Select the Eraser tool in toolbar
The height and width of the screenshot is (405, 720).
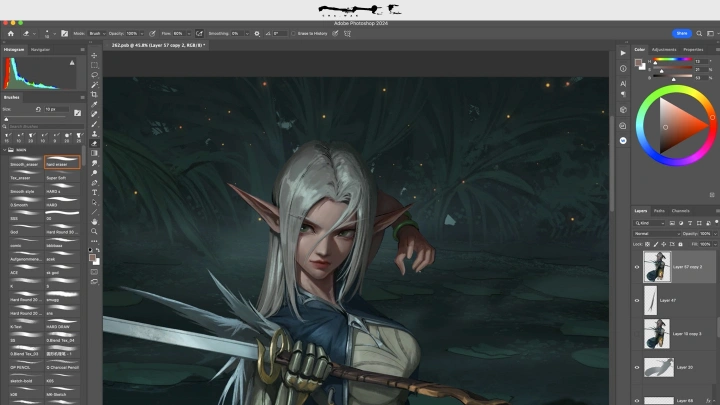[94, 143]
